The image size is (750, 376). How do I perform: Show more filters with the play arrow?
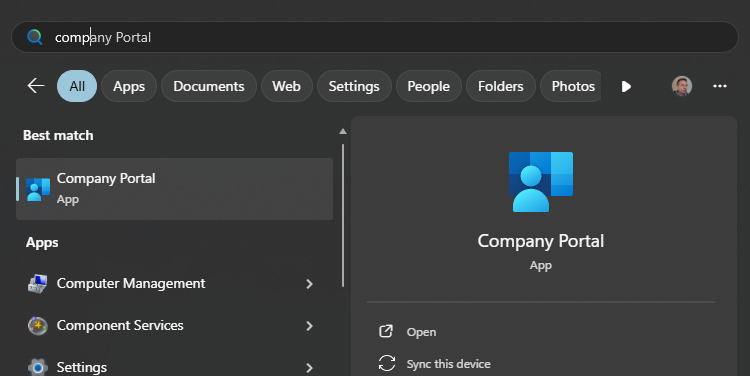pos(626,86)
